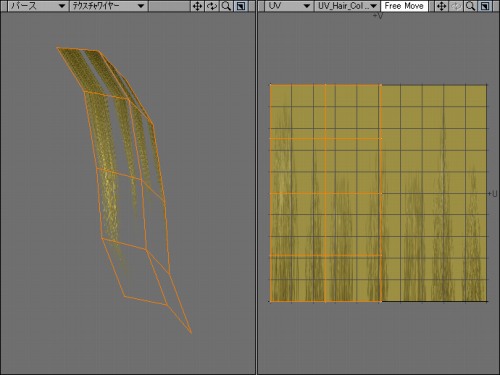Click the top-left corner of the UV map
Screen dimensions: 500x375
[x=270, y=85]
